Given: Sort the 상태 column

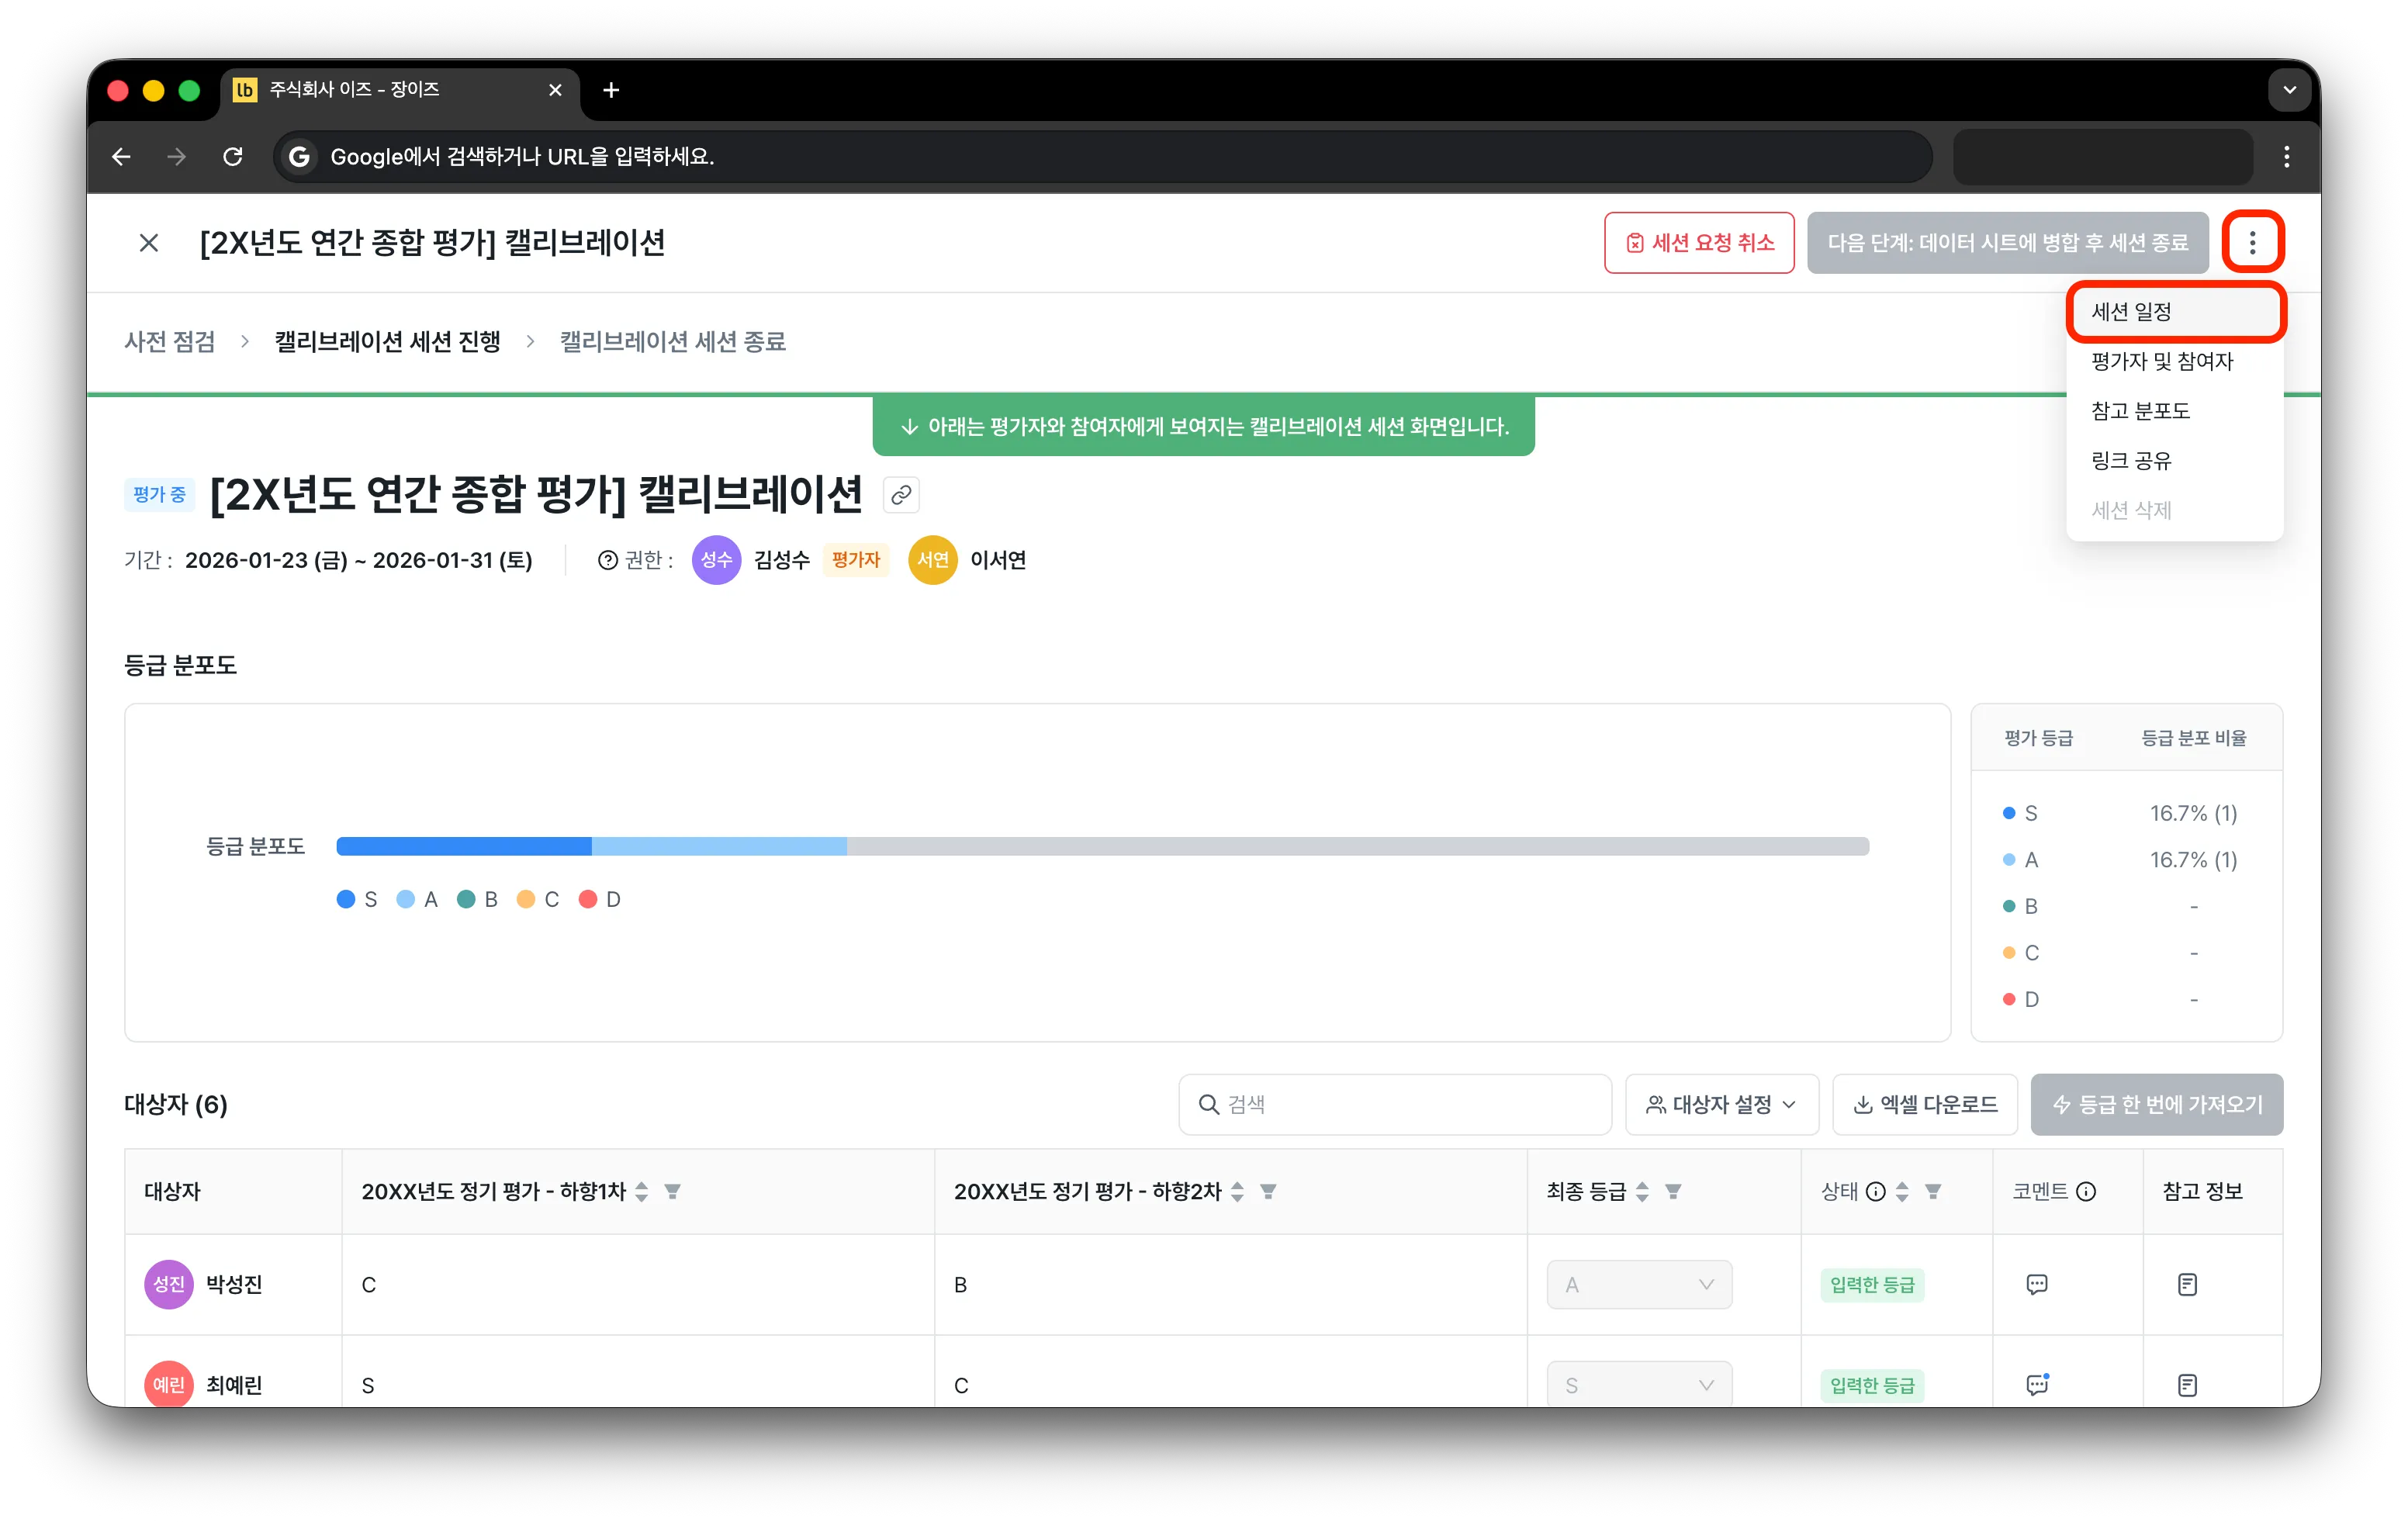Looking at the screenshot, I should (1902, 1191).
